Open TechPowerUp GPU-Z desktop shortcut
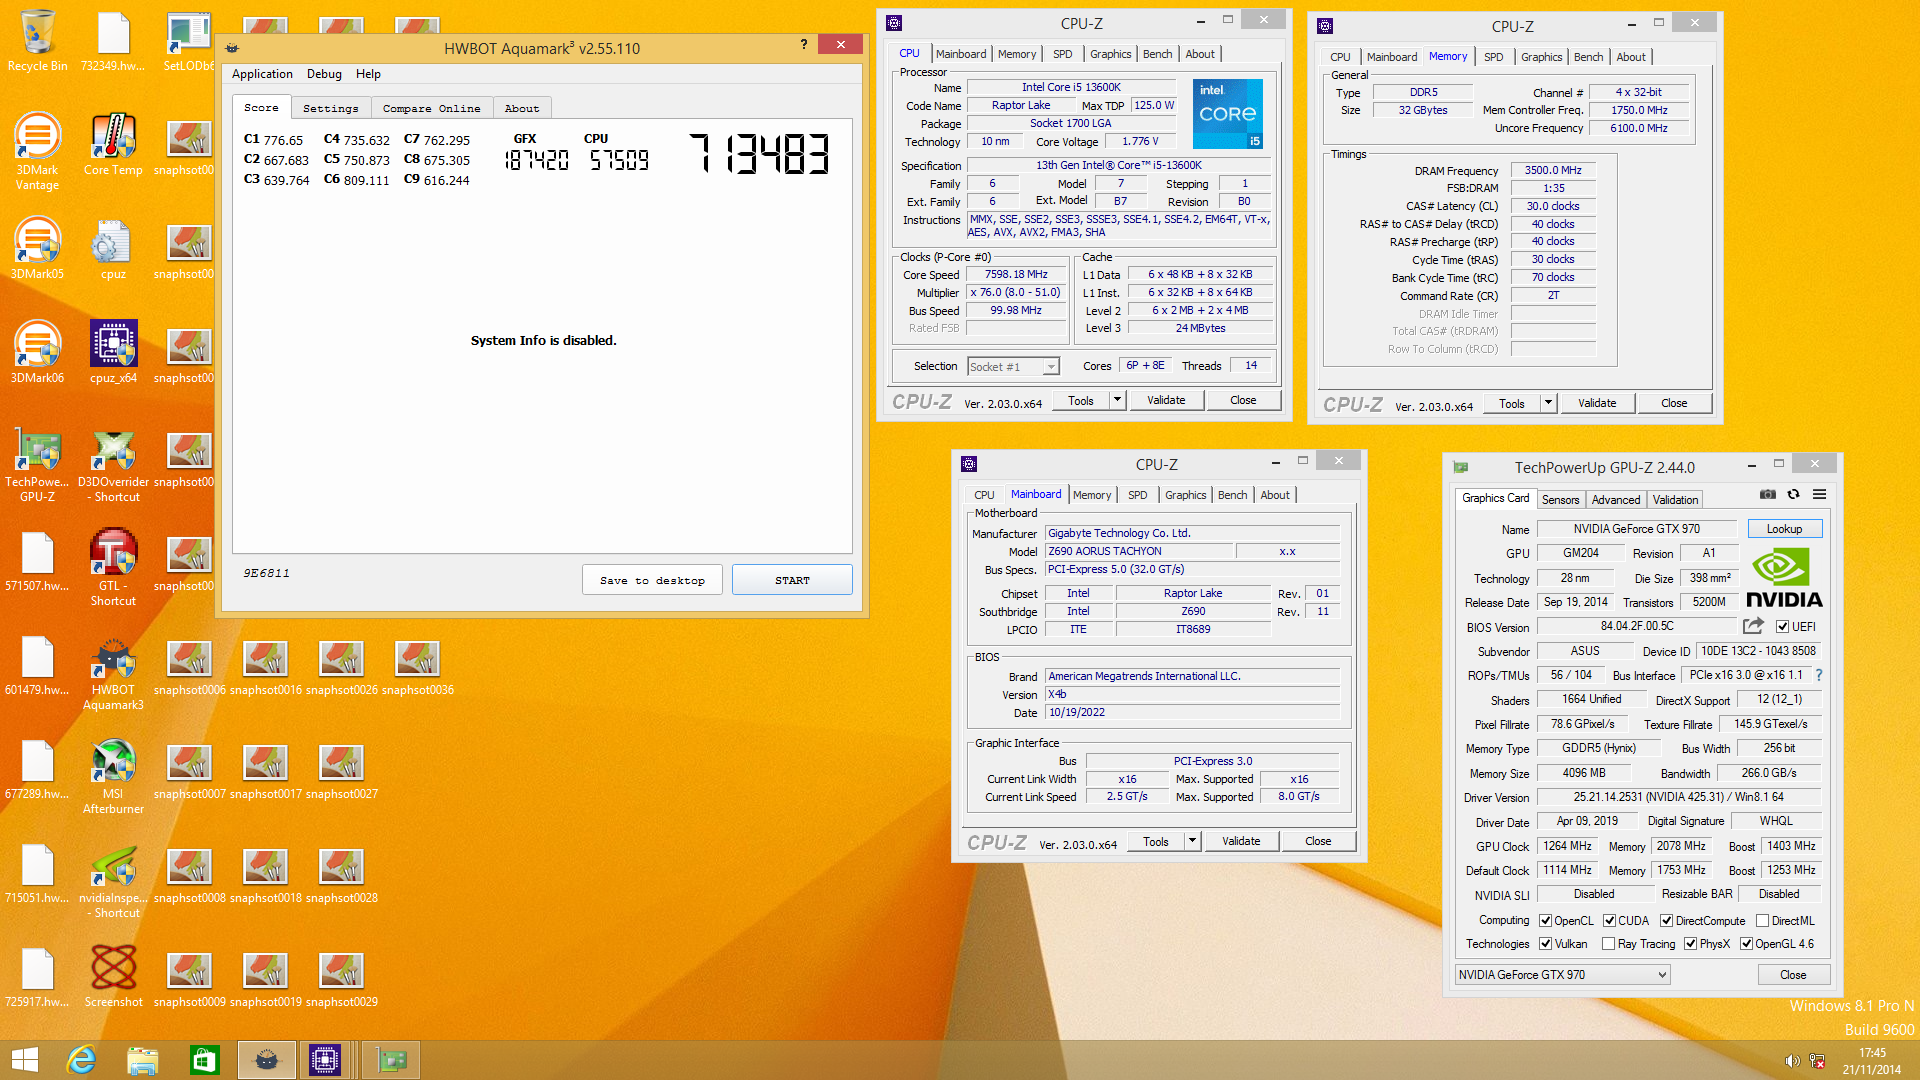 (x=37, y=463)
